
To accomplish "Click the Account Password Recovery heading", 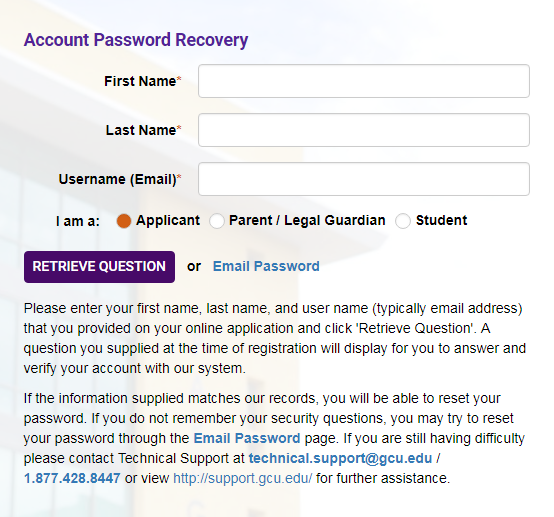I will 136,40.
